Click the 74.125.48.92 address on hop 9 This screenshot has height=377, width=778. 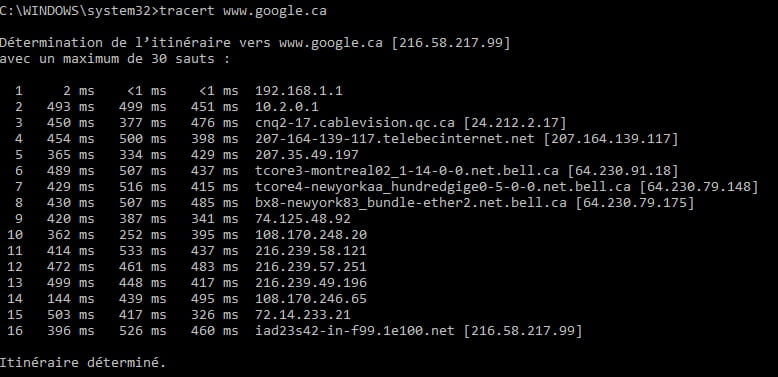[x=303, y=219]
